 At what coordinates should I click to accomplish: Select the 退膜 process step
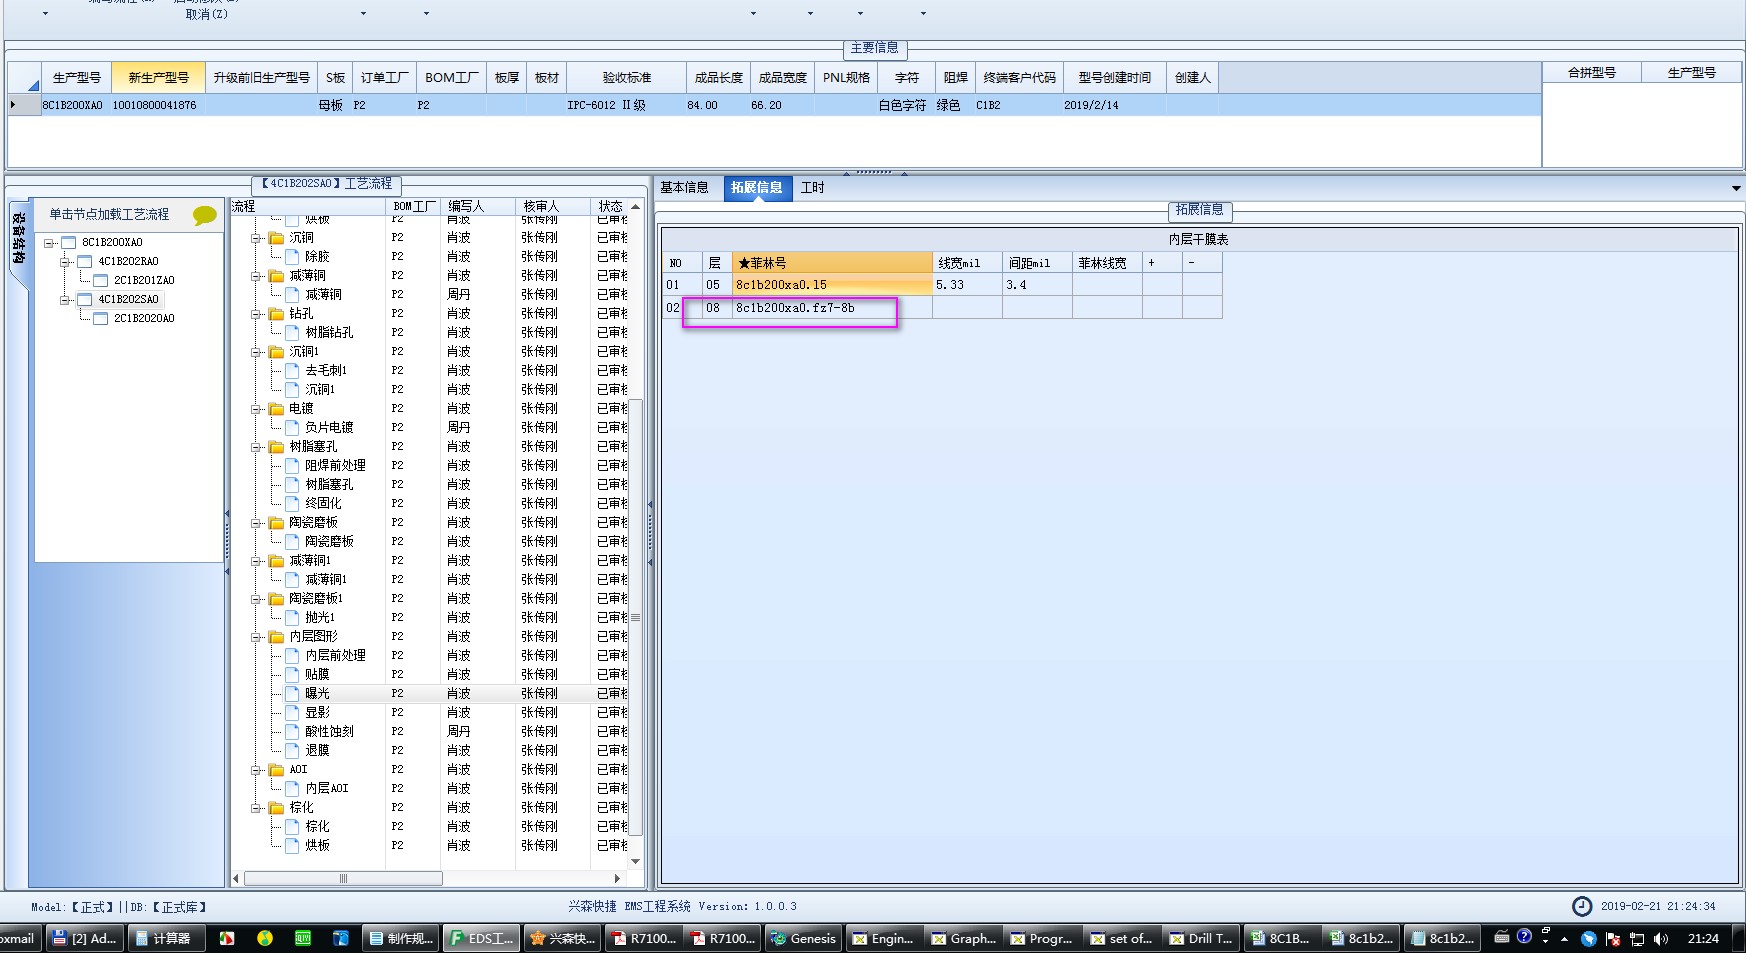317,751
